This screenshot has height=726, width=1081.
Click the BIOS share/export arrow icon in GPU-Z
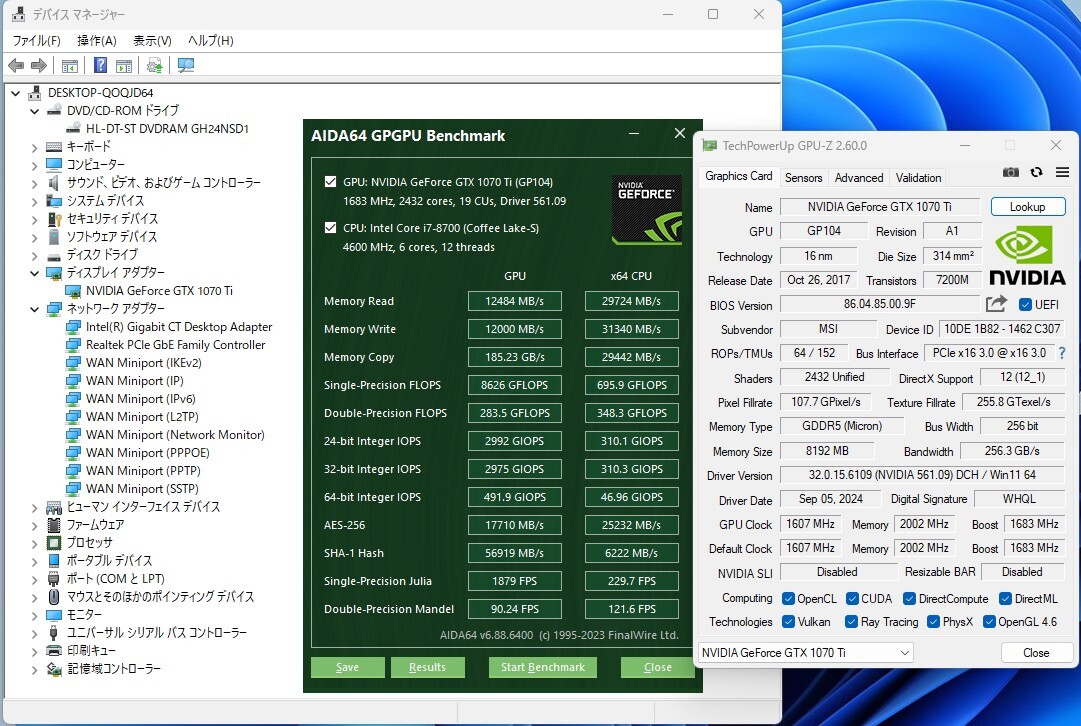point(996,304)
